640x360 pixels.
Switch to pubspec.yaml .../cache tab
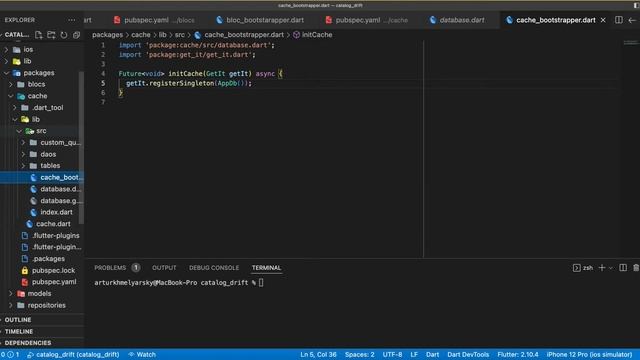(367, 20)
